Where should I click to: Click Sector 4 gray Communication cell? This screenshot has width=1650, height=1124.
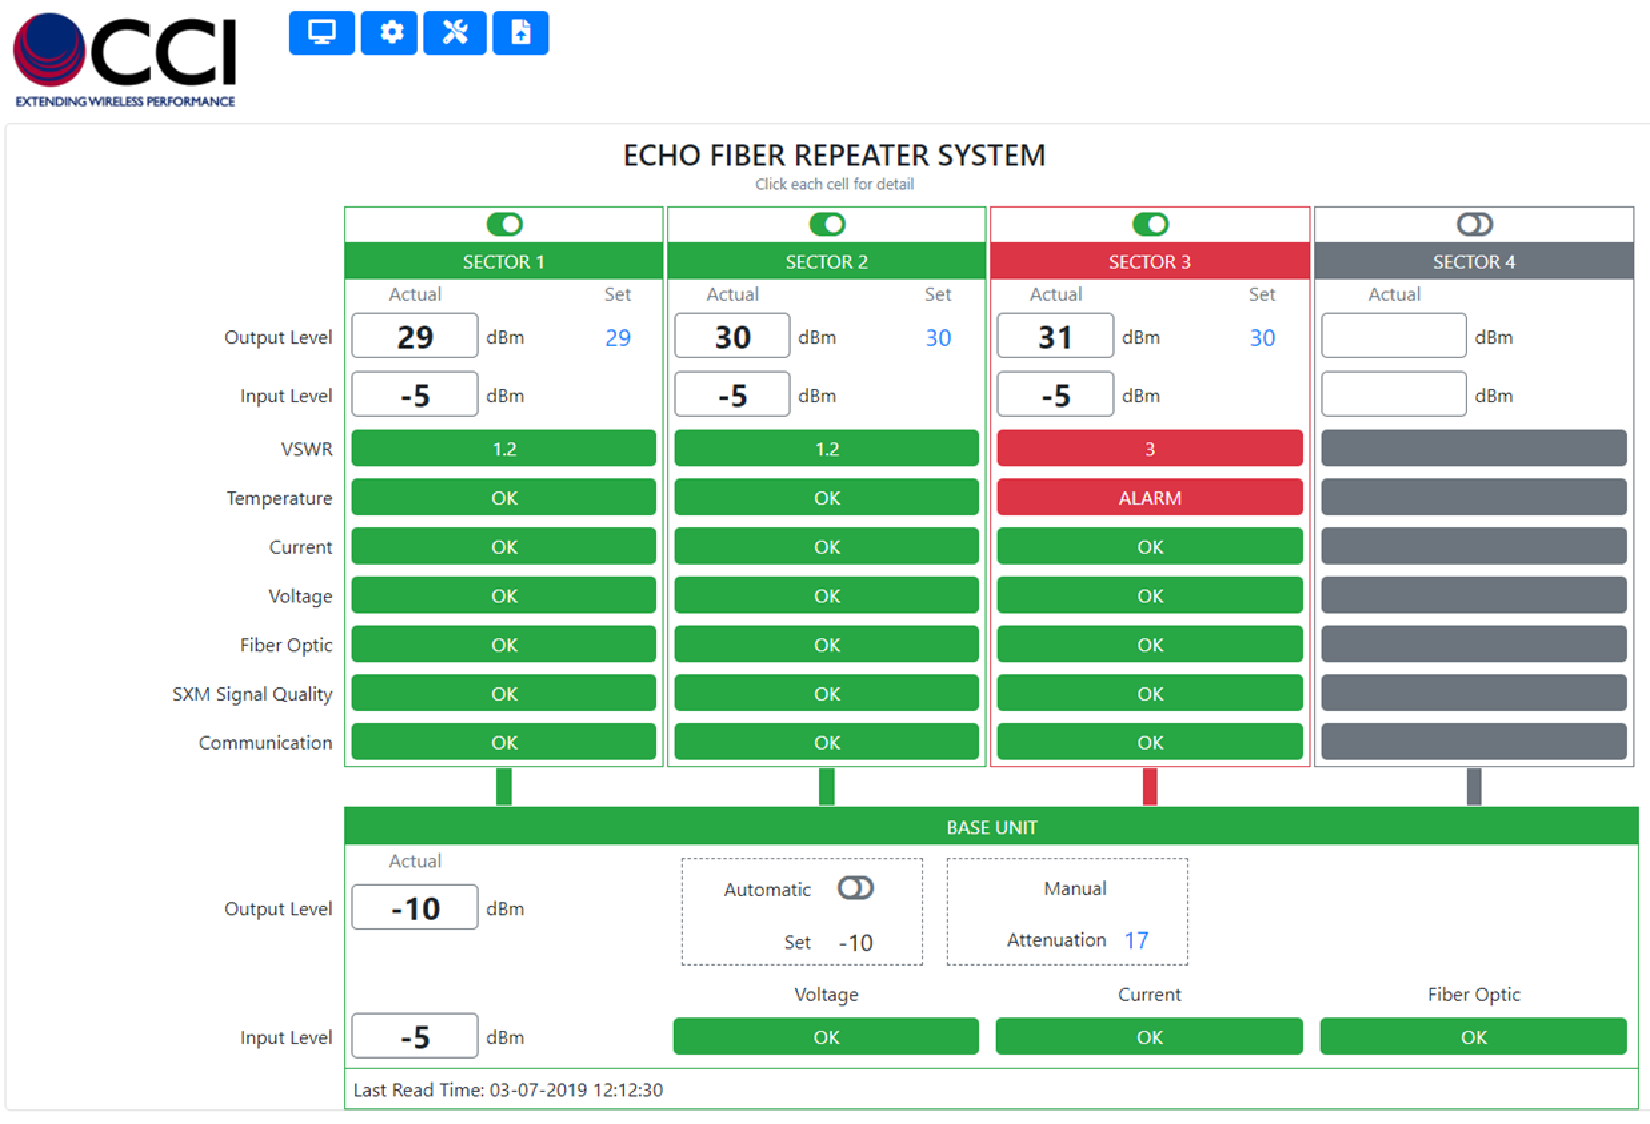point(1474,742)
